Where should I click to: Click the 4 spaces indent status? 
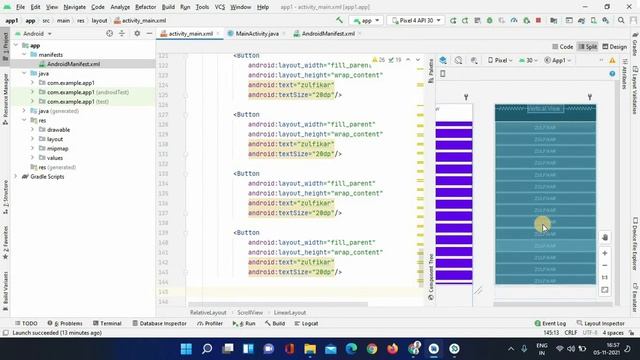point(613,333)
